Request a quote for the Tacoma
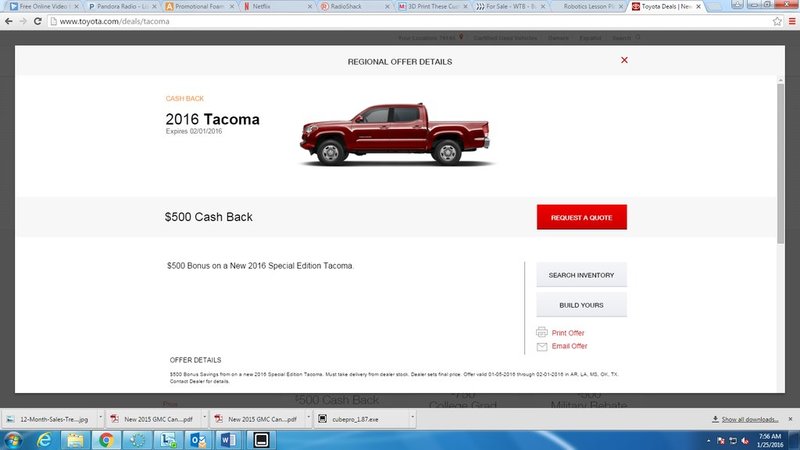800x450 pixels. 582,217
